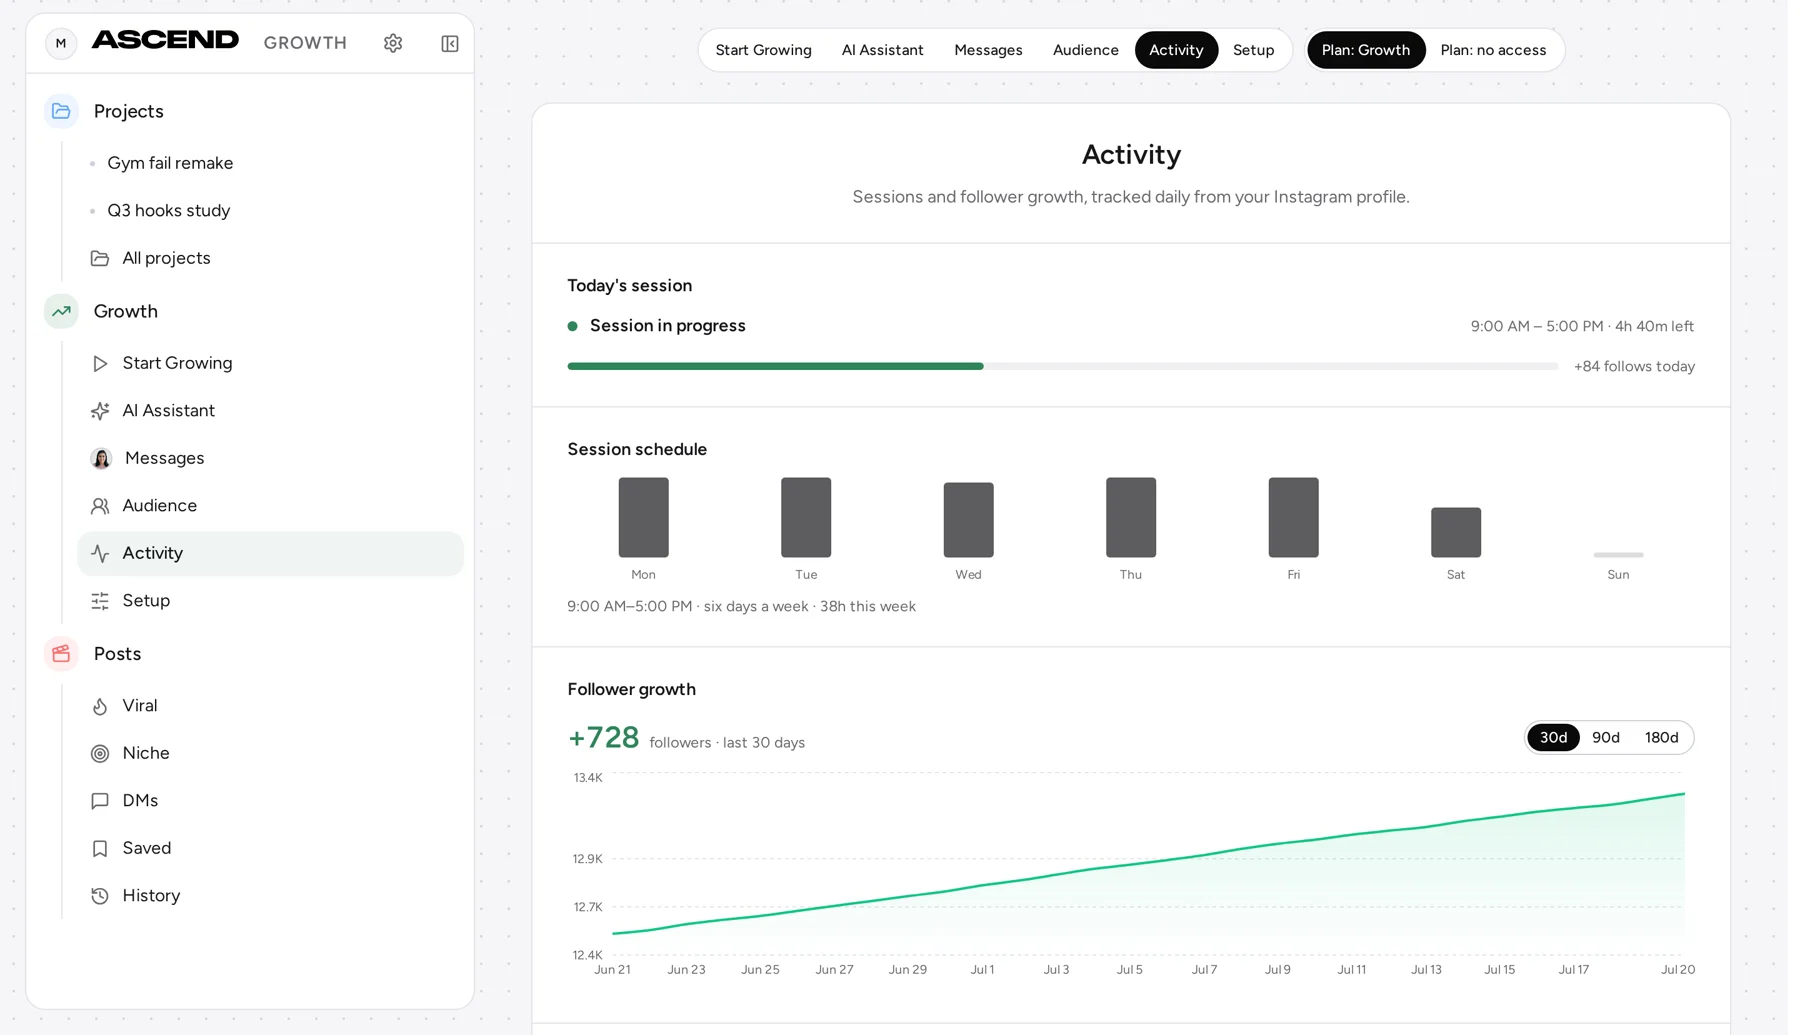This screenshot has width=1800, height=1035.
Task: Click the M avatar badge
Action: coord(61,43)
